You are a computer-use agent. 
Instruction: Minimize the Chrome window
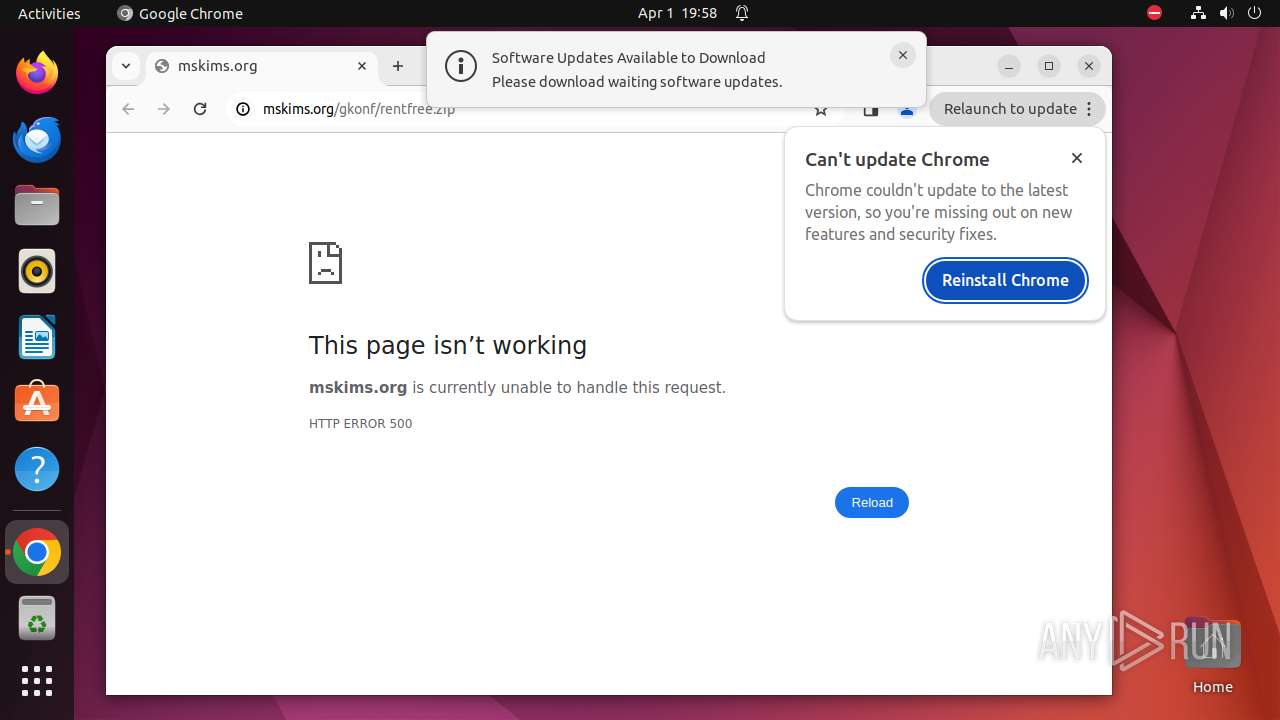1009,66
